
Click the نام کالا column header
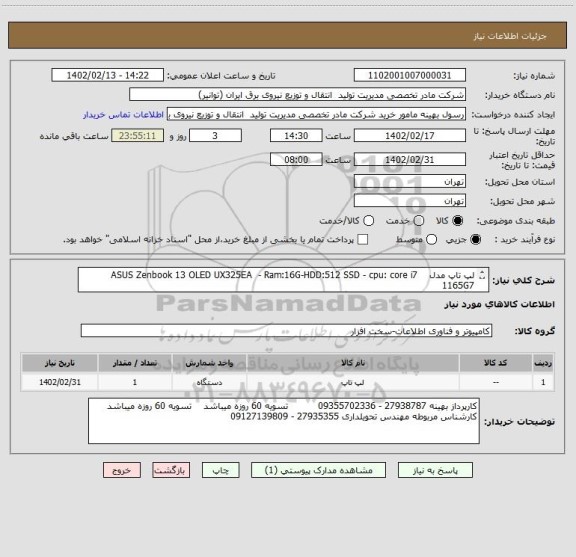353,363
